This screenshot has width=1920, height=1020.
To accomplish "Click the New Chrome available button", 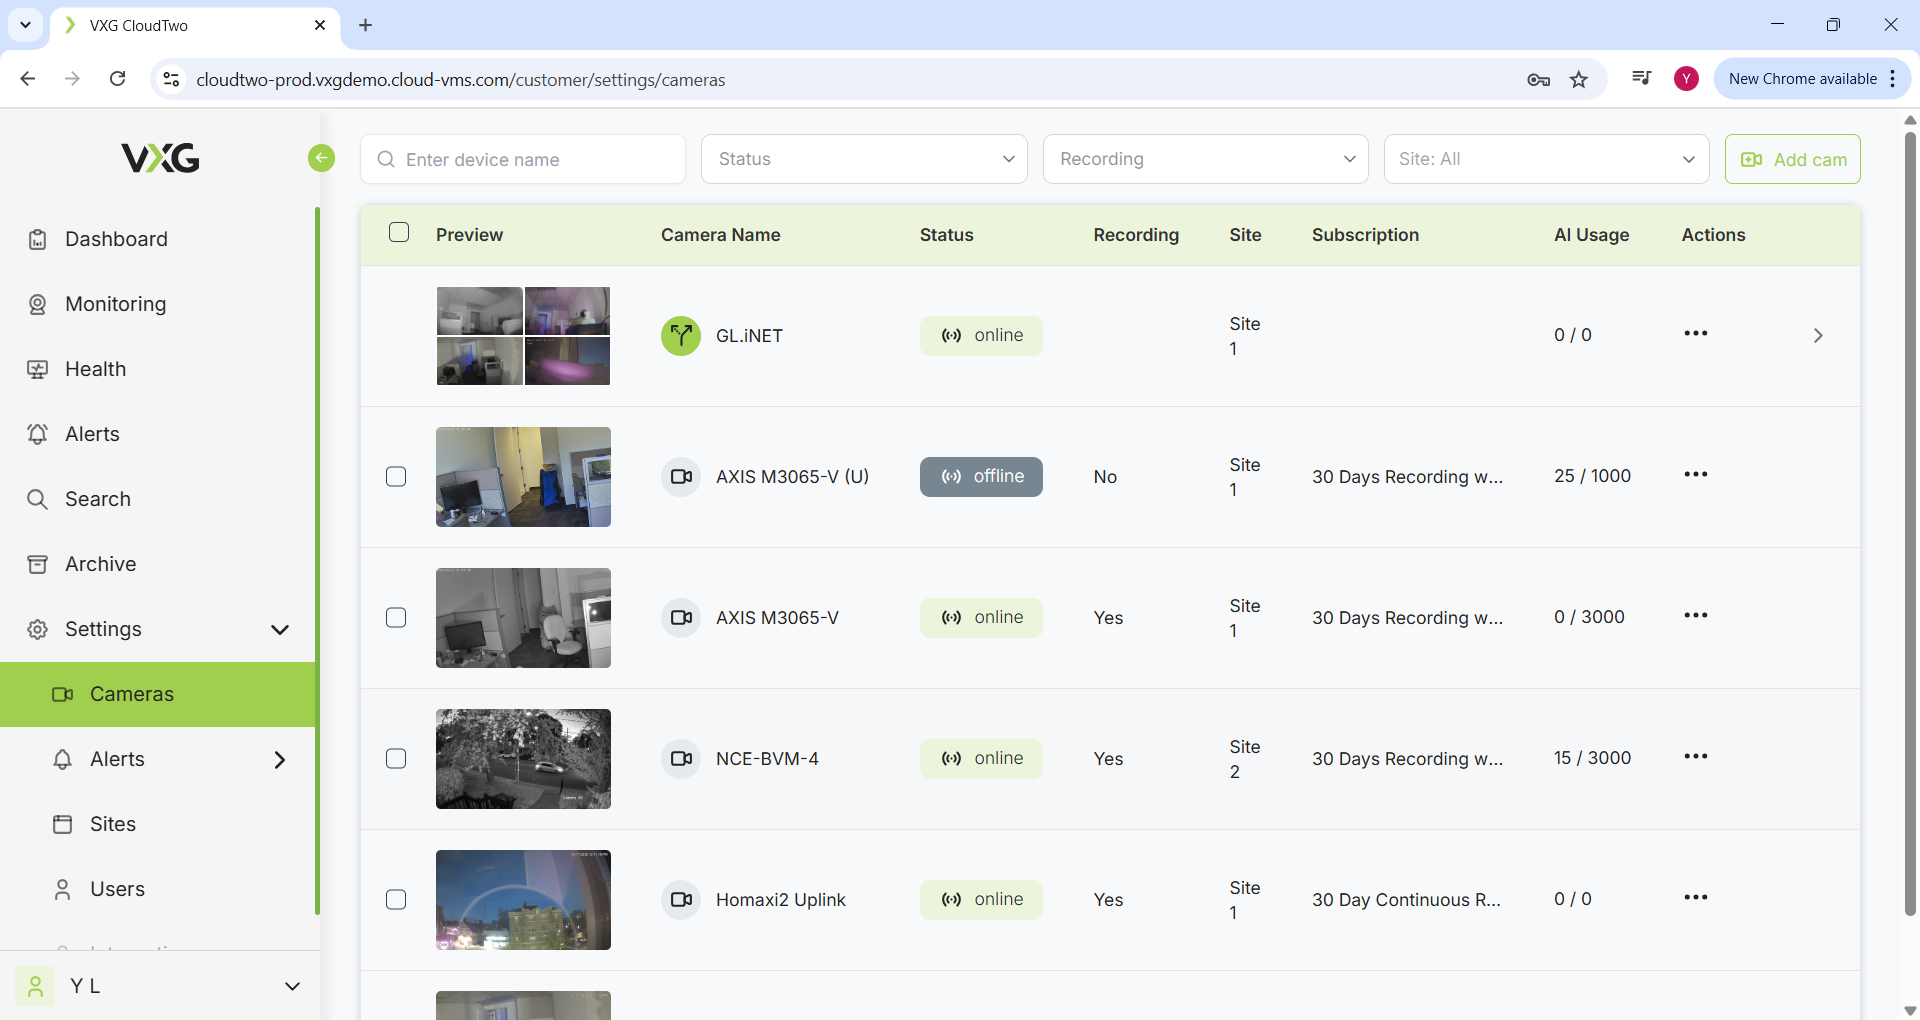I will click(x=1802, y=79).
